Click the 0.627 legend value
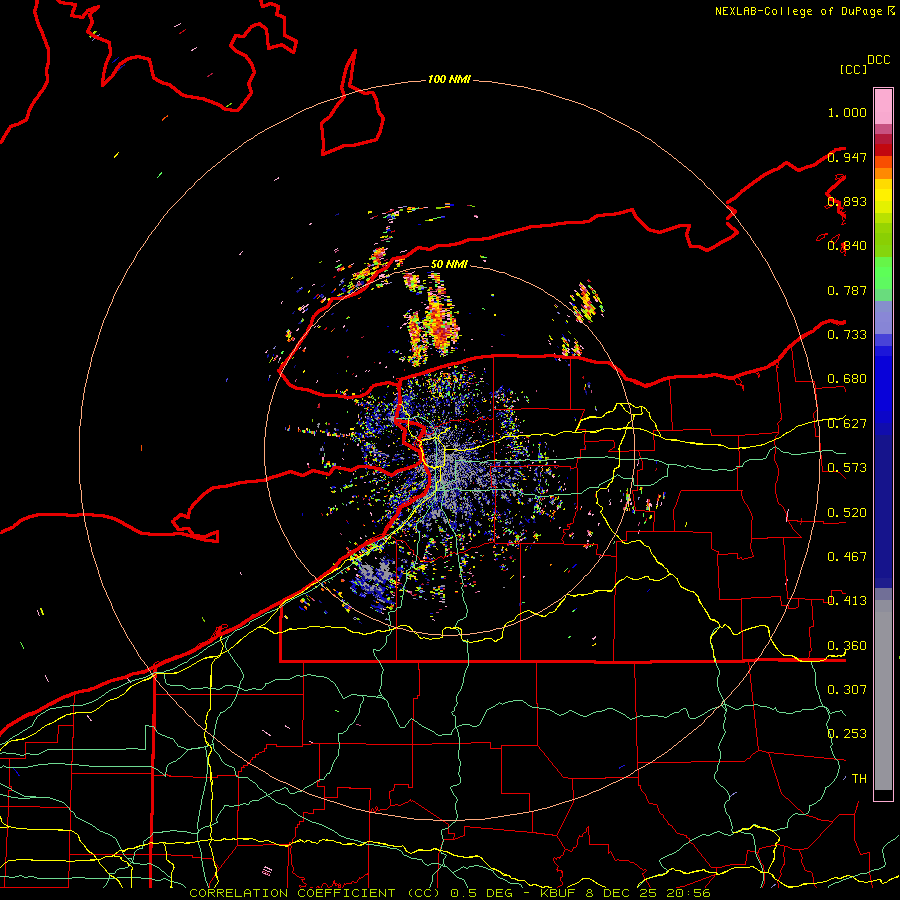 click(847, 424)
